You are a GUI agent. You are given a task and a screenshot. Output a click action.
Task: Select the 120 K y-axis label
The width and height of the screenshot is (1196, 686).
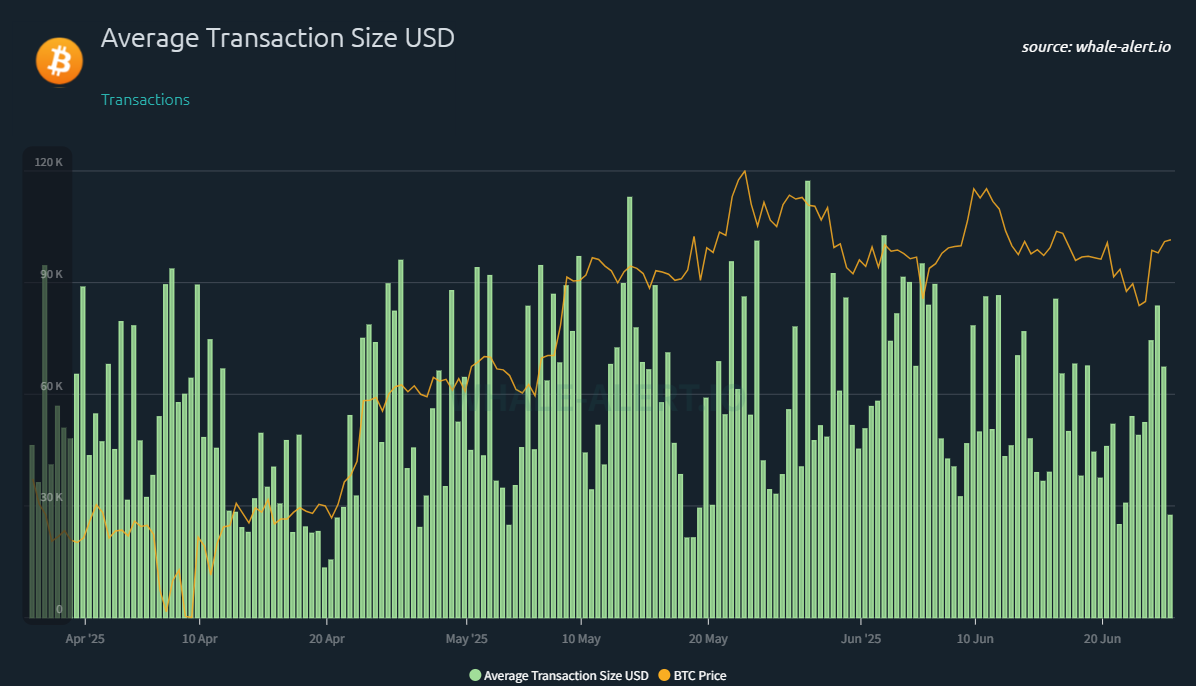[49, 163]
